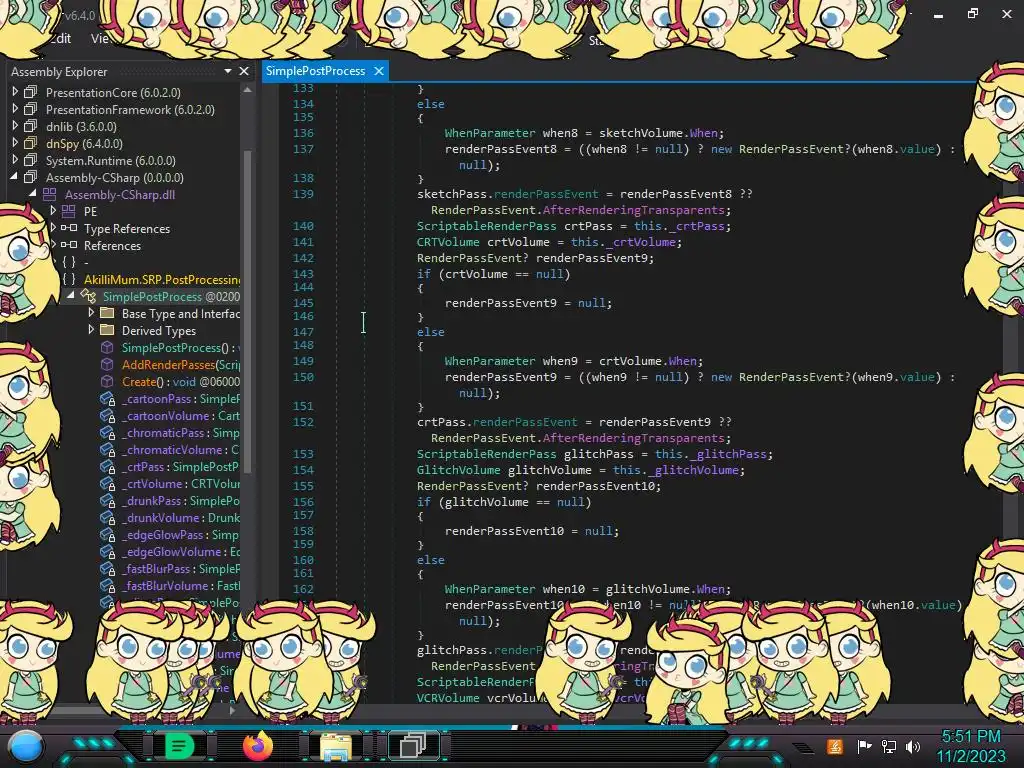The width and height of the screenshot is (1024, 768).
Task: Close the Assembly Explorer panel
Action: tap(244, 71)
